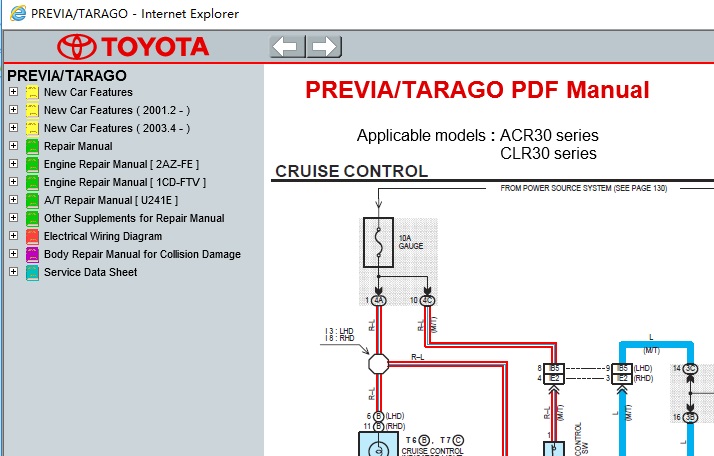Select A/T Repair Manual [ U241E ]

click(x=111, y=200)
